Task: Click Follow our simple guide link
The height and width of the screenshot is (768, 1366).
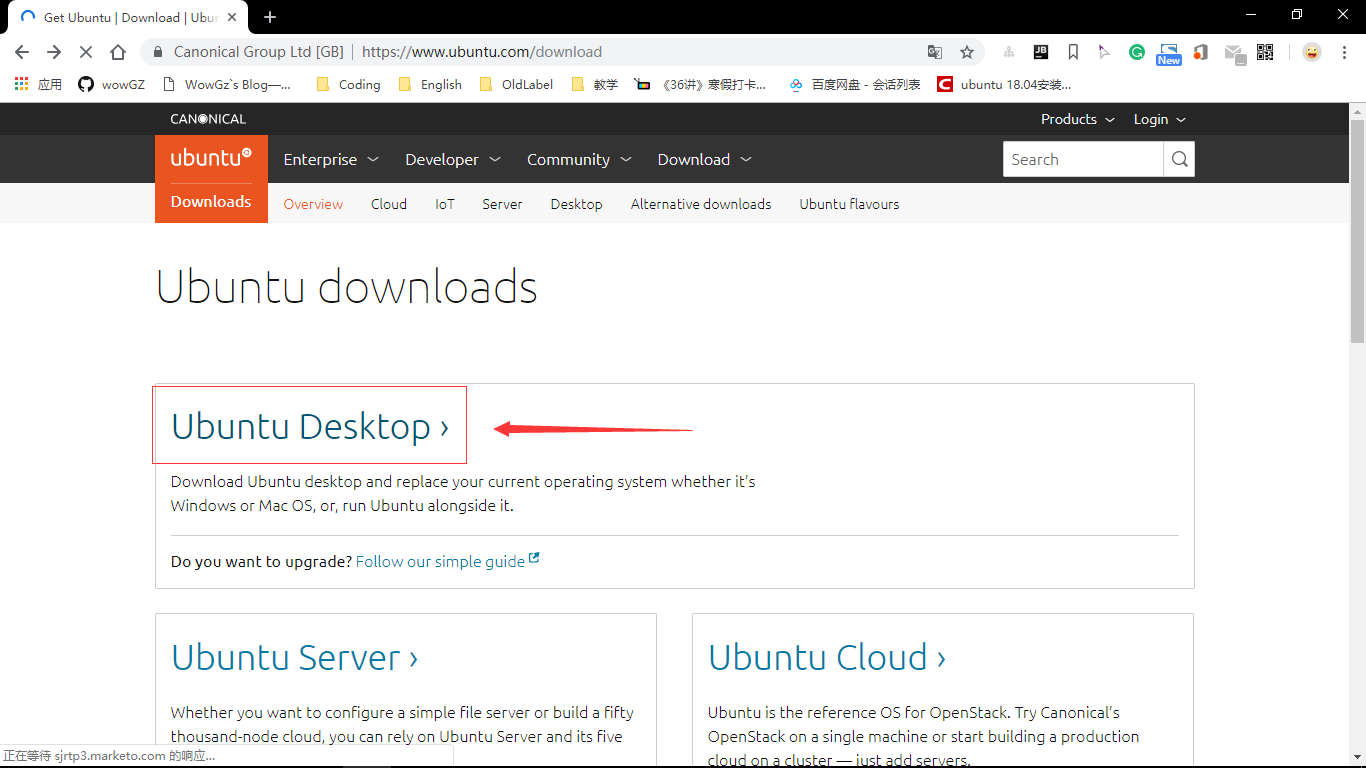Action: click(x=447, y=561)
